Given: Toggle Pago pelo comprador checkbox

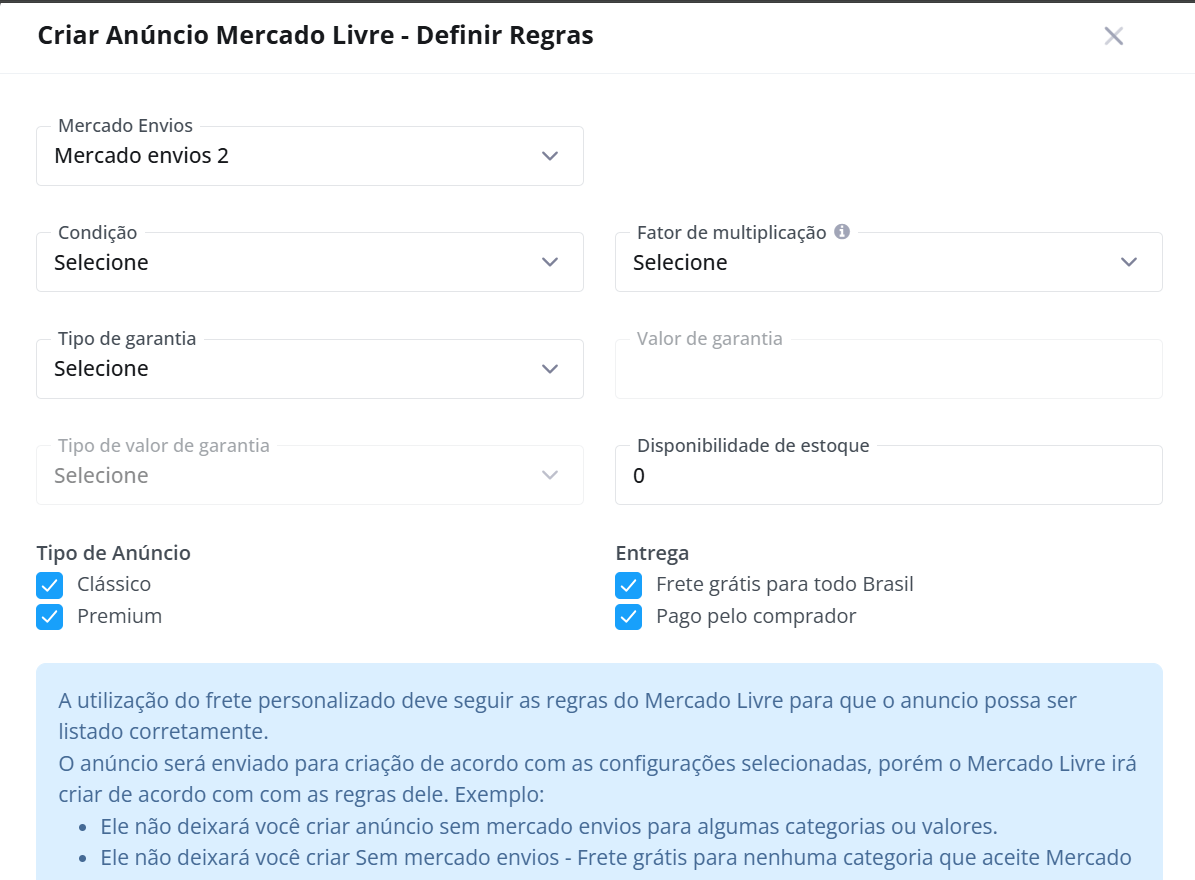Looking at the screenshot, I should coord(629,617).
